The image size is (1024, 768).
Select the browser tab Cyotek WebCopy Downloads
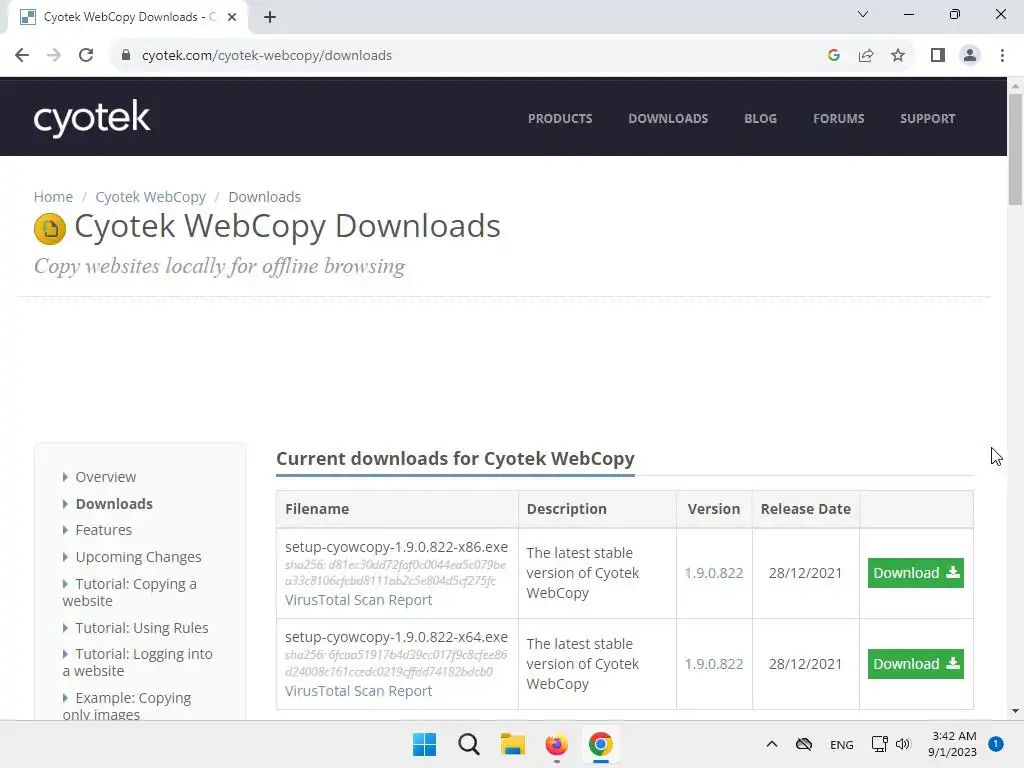[x=127, y=17]
